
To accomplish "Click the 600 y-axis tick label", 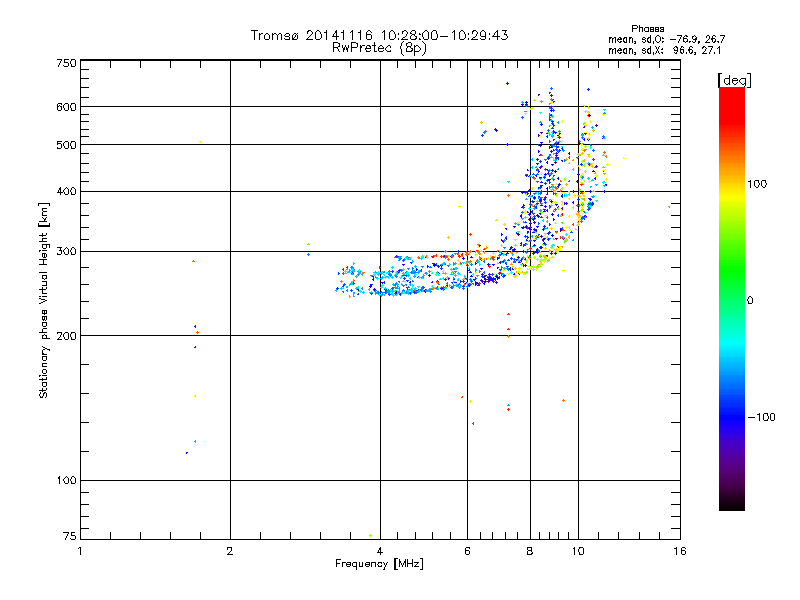I will (x=67, y=107).
